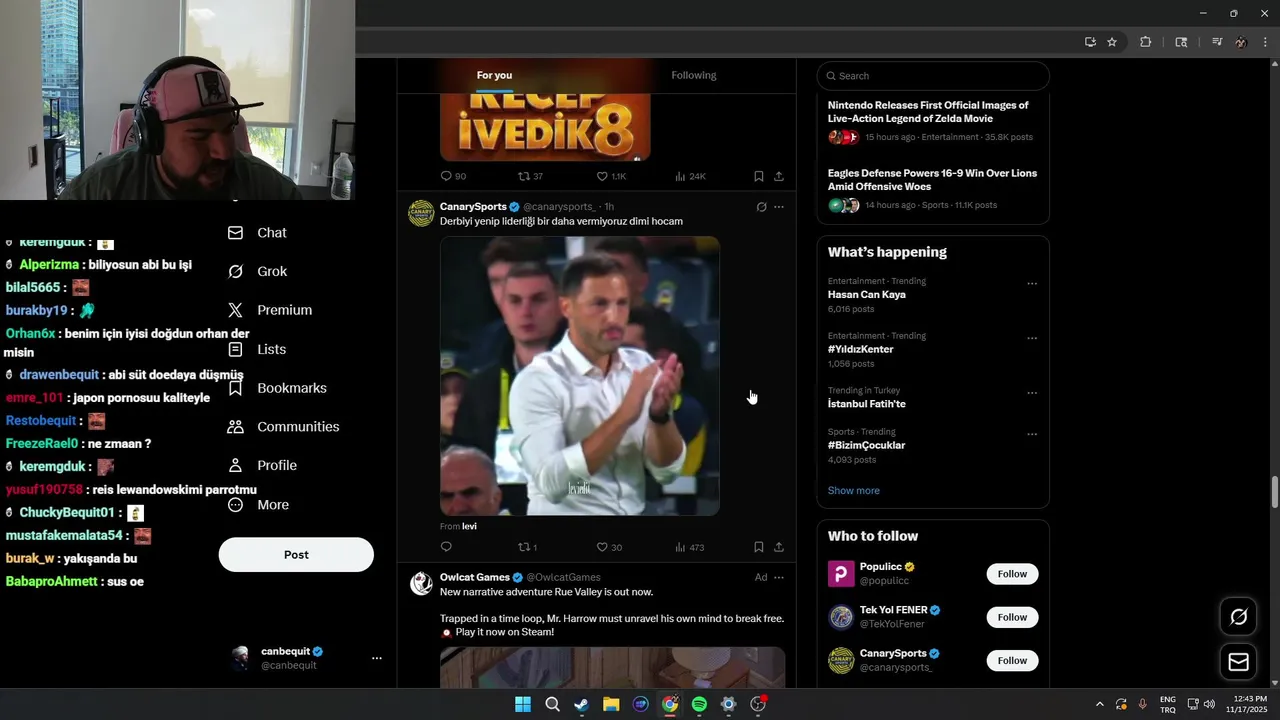Share the Recep Ivedik 8 post

779,176
